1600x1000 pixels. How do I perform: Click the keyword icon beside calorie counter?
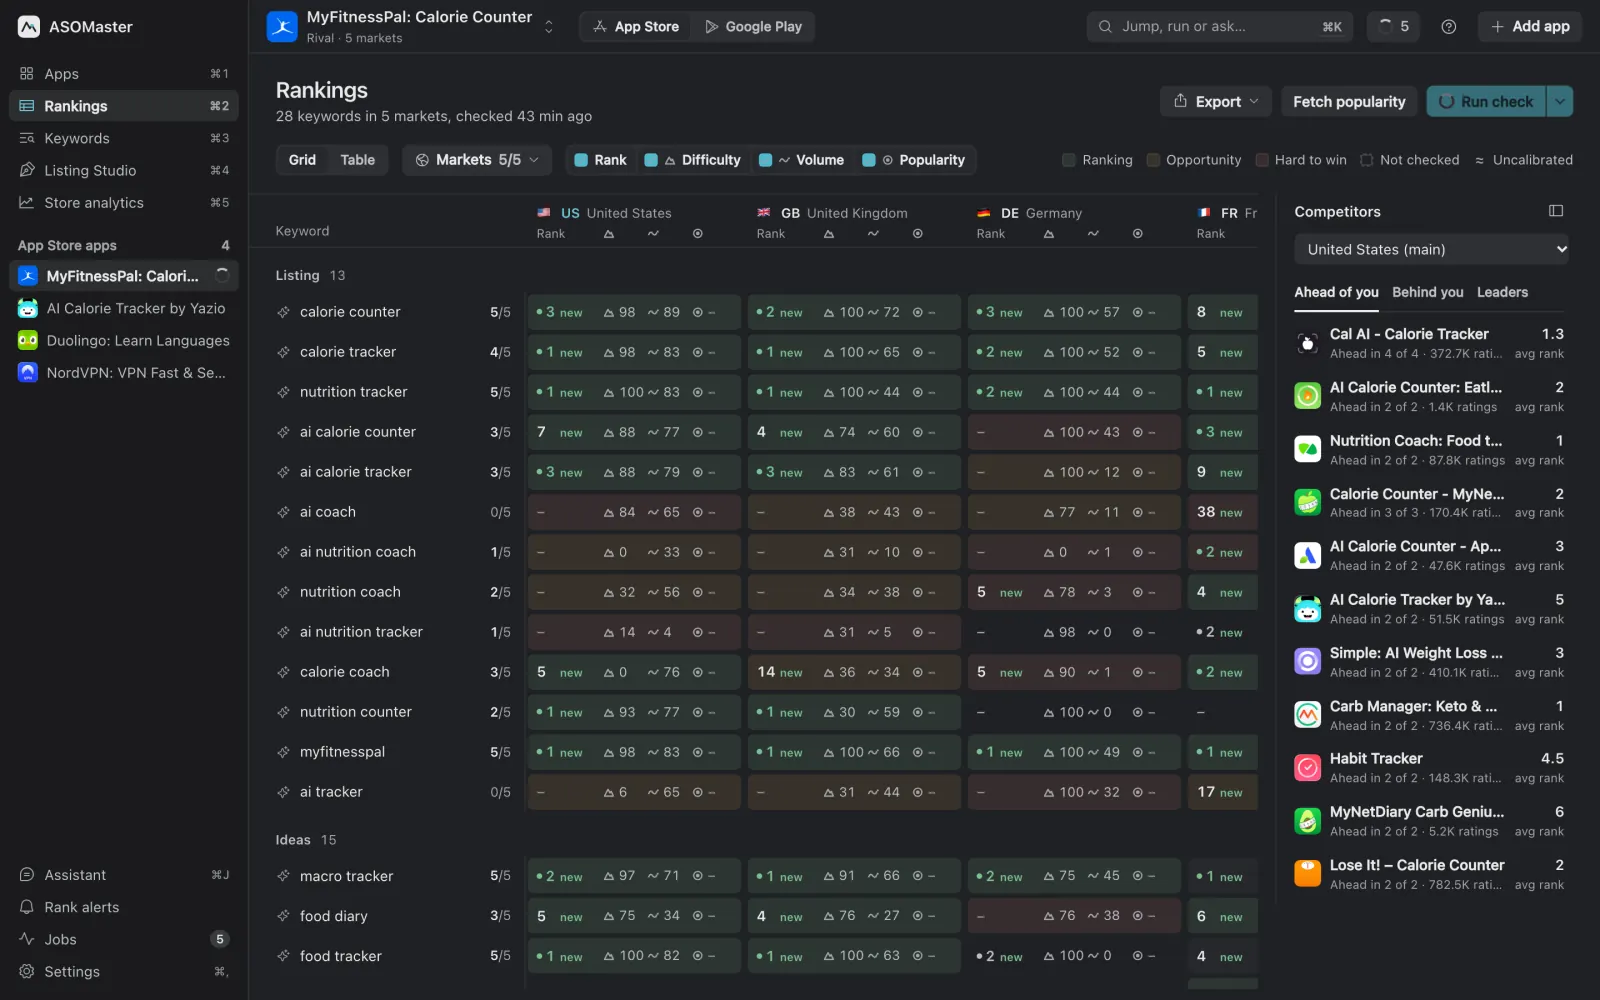coord(284,312)
